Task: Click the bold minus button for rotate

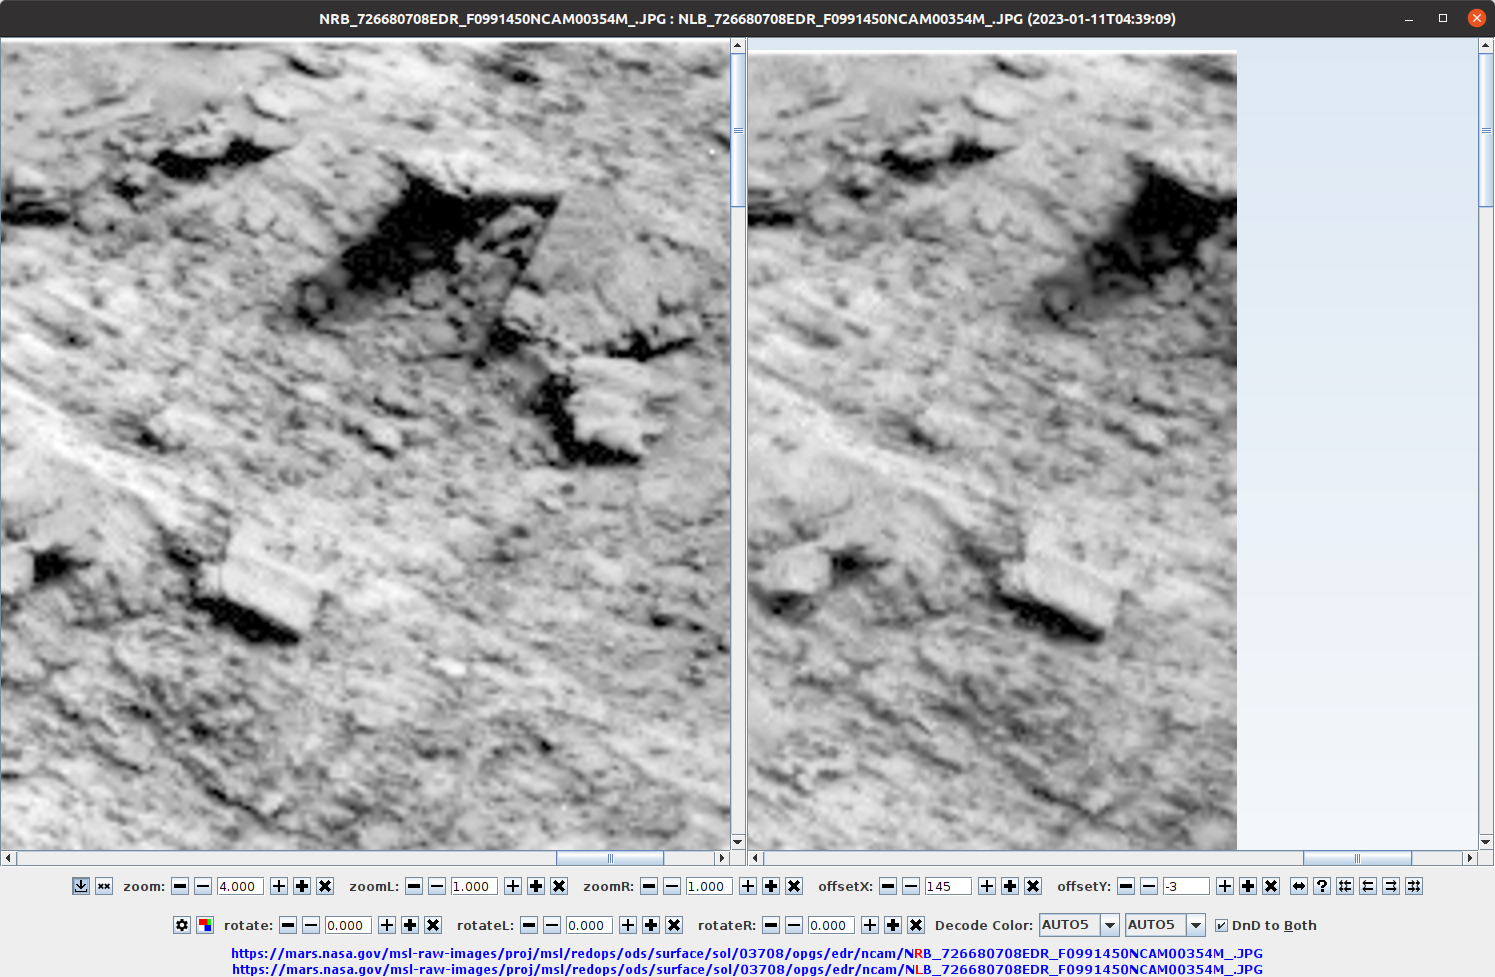Action: coord(288,925)
